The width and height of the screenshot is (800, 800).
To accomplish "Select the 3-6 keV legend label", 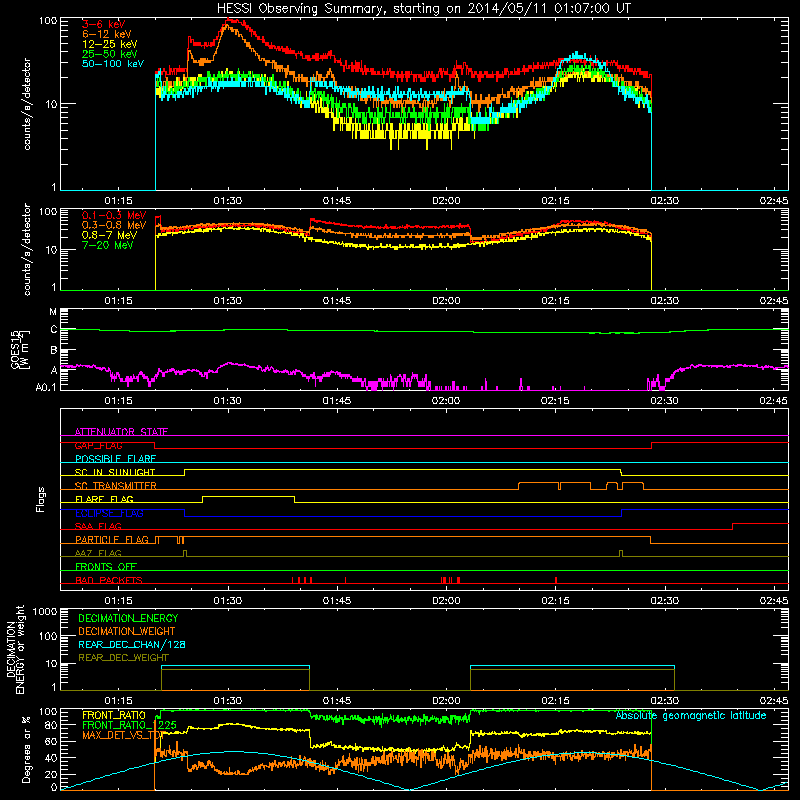I will coord(103,24).
